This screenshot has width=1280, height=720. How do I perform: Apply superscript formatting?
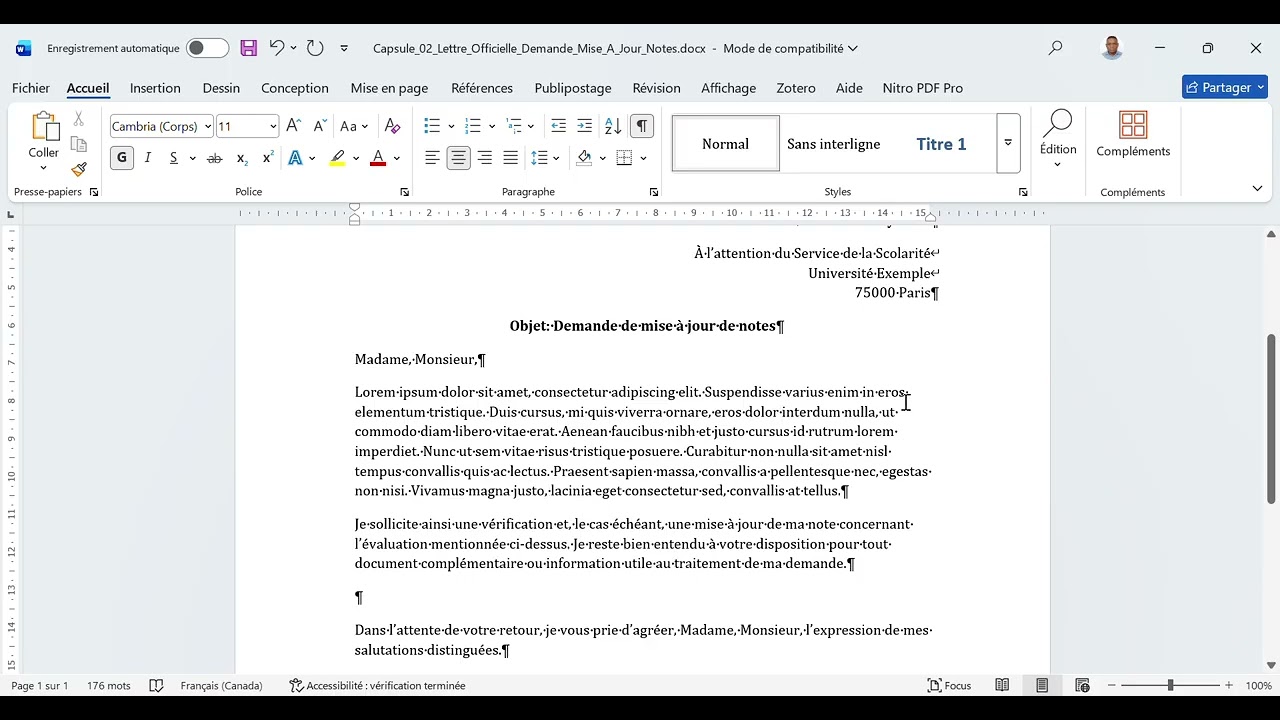[268, 158]
